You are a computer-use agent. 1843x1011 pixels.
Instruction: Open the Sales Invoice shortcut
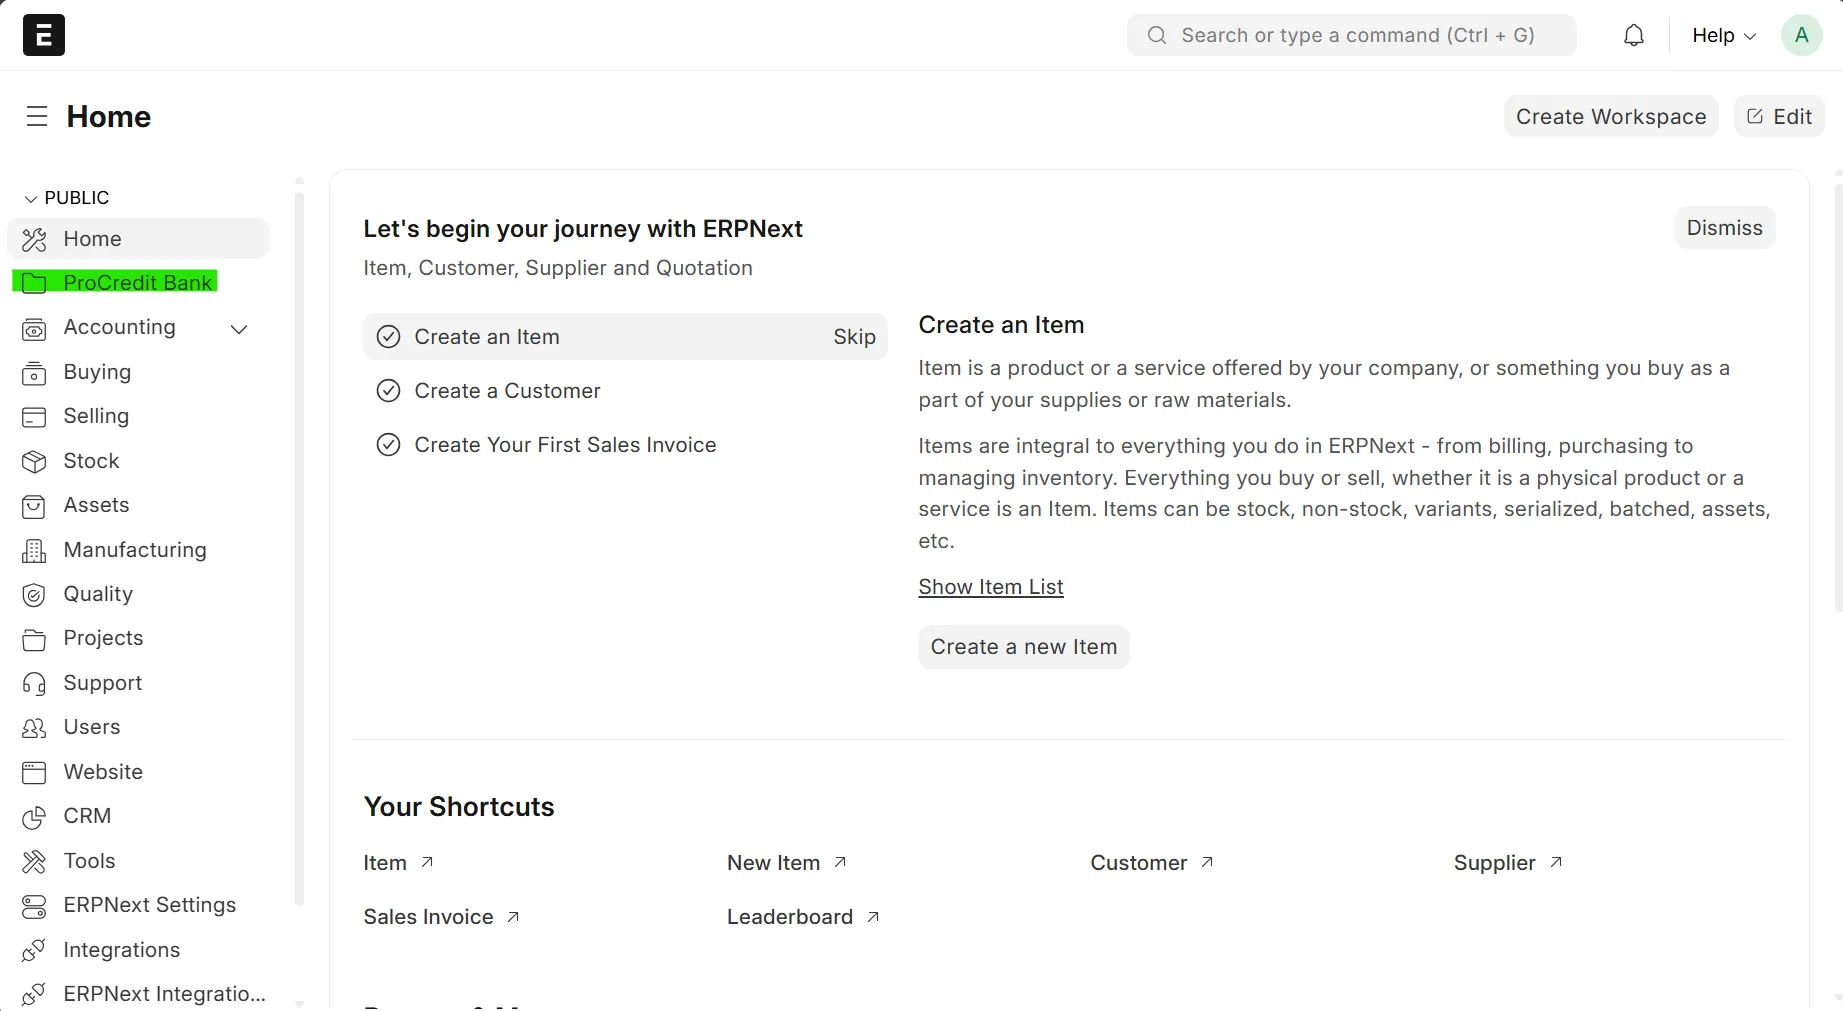[x=441, y=916]
